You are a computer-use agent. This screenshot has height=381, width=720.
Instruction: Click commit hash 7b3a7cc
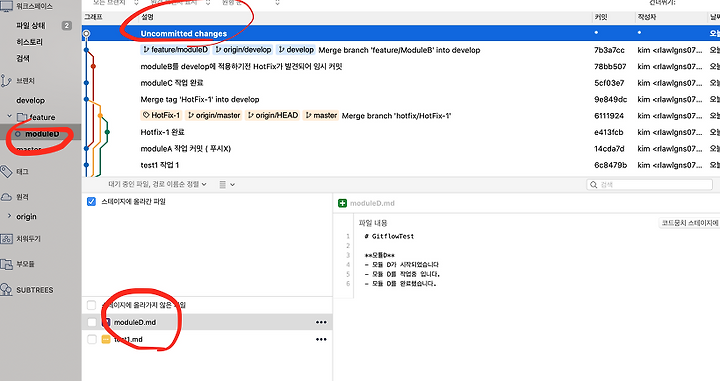609,50
